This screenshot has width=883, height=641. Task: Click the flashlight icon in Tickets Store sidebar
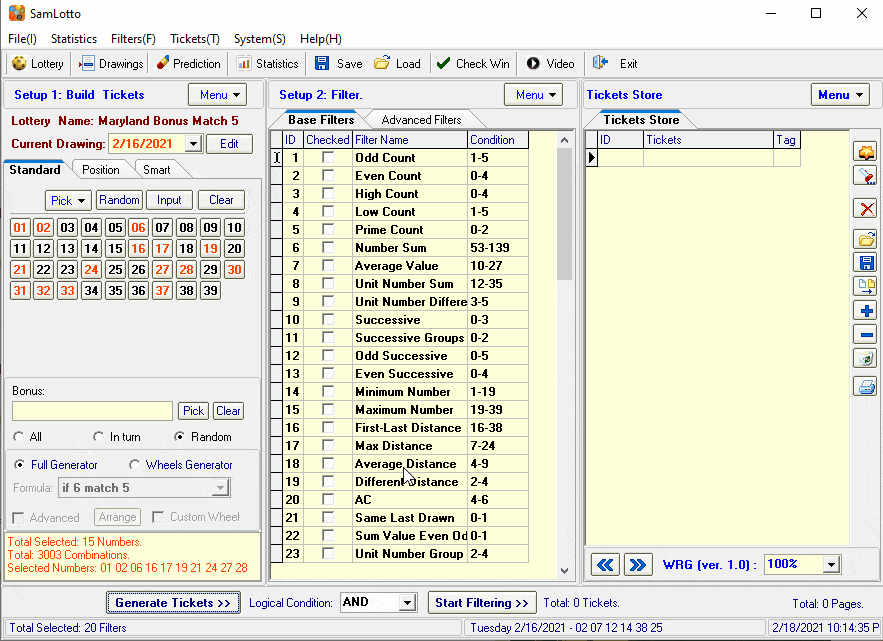pos(866,176)
